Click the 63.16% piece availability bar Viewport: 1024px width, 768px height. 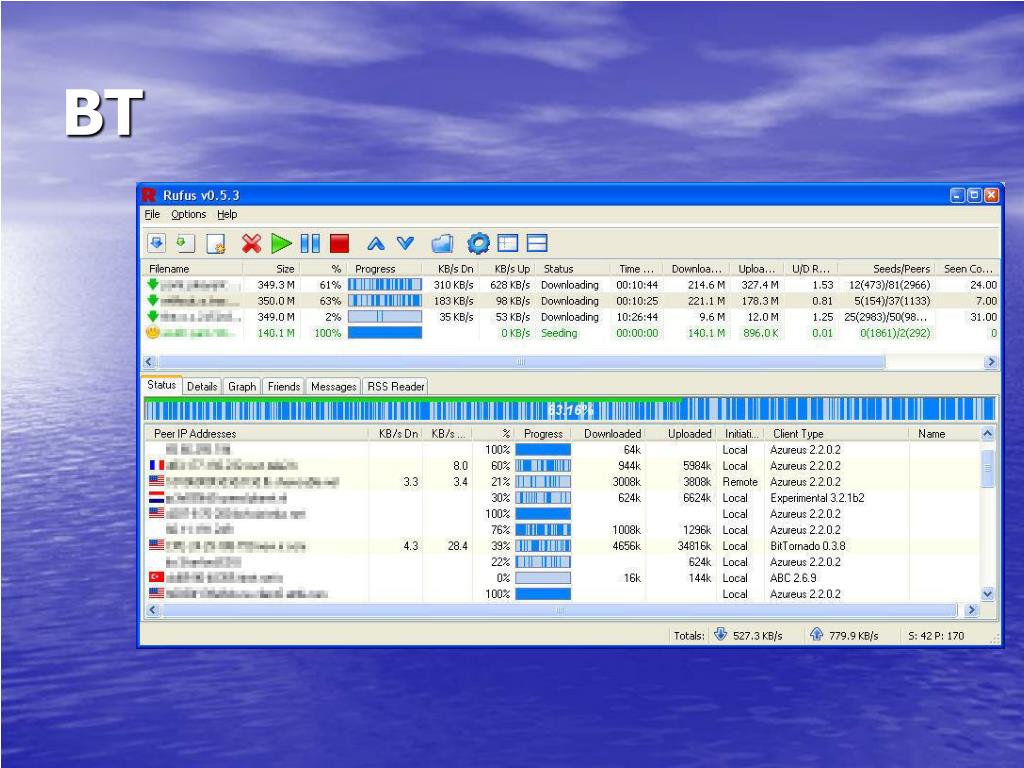570,409
